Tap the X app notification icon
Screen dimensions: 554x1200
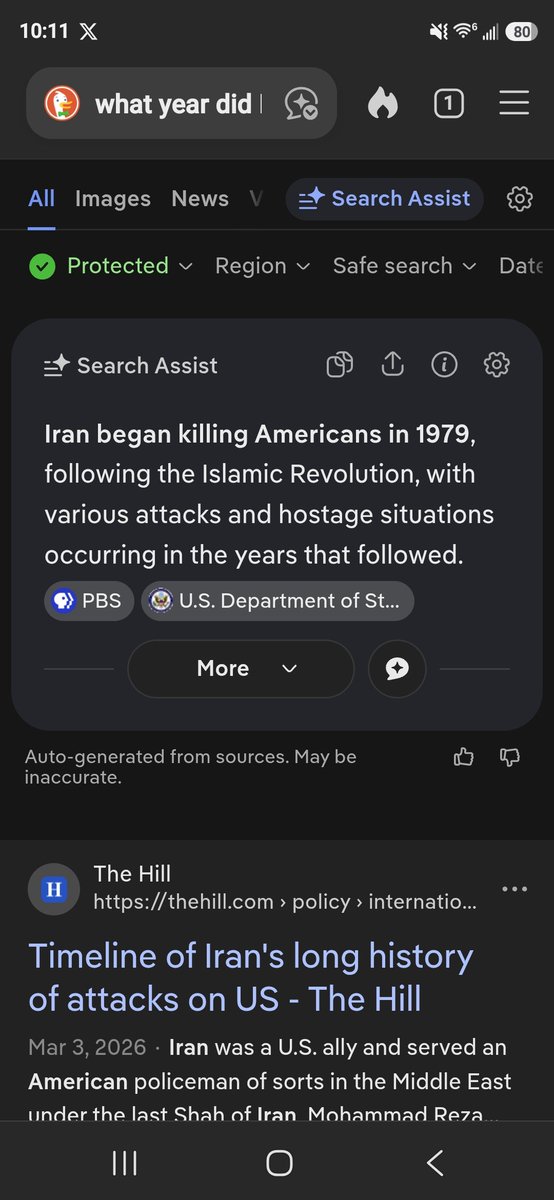89,31
